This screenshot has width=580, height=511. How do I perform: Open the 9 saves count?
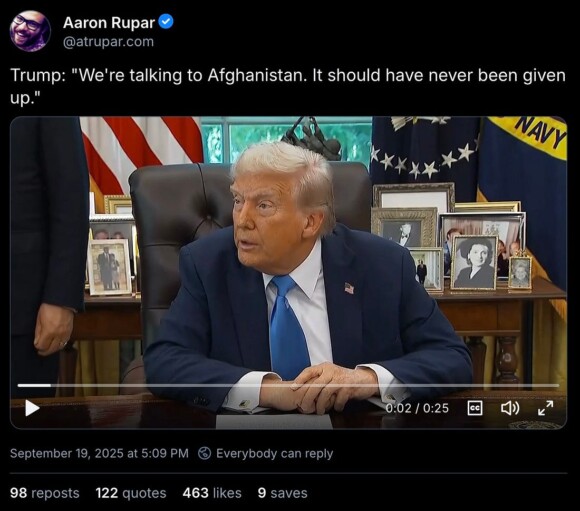click(x=283, y=493)
